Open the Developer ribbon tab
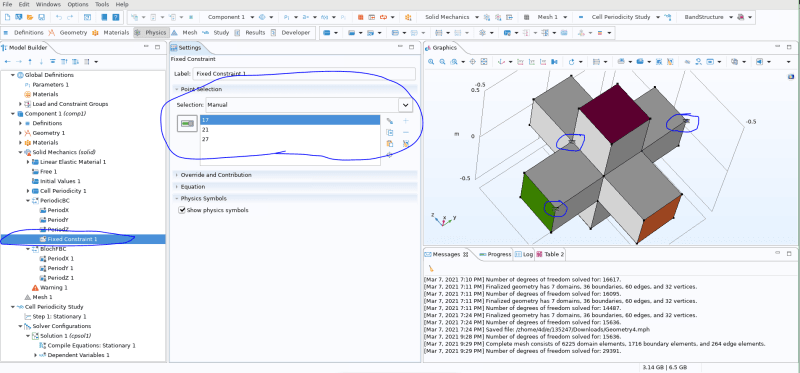 pyautogui.click(x=290, y=33)
